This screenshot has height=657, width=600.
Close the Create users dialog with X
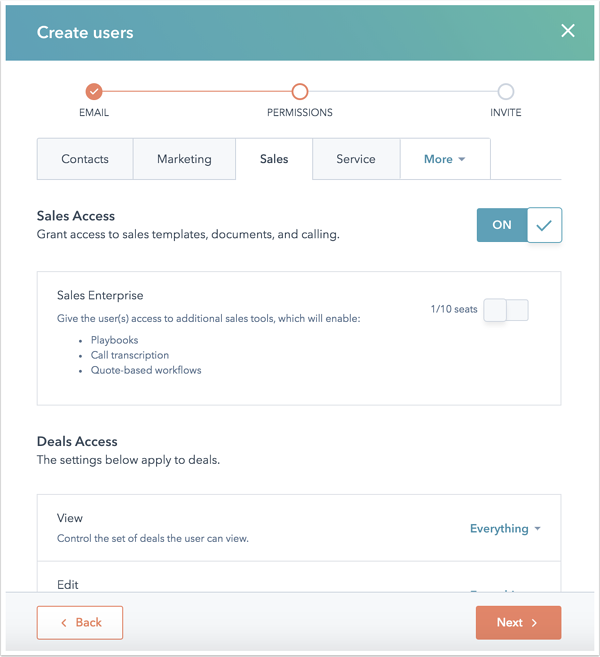(x=568, y=31)
